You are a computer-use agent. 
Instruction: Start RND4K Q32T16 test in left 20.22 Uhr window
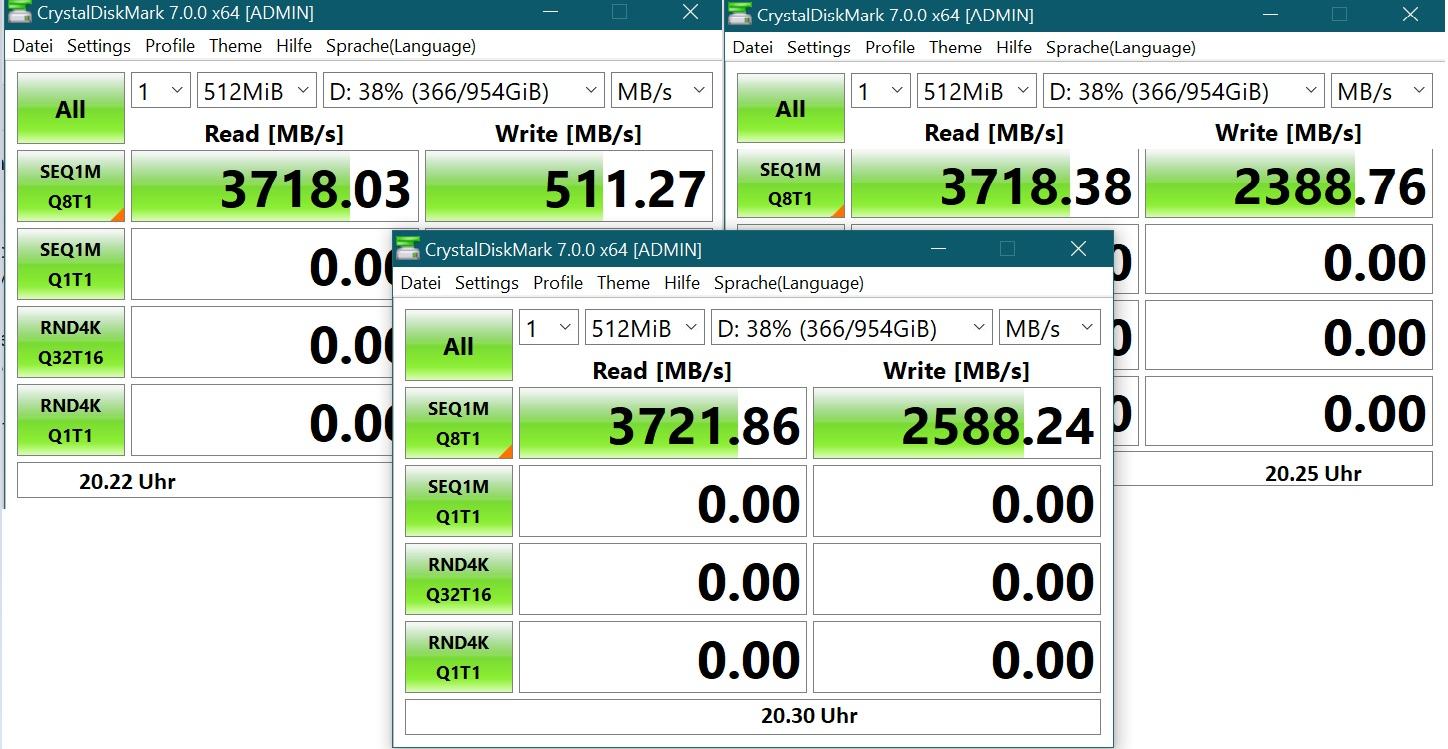[x=71, y=342]
